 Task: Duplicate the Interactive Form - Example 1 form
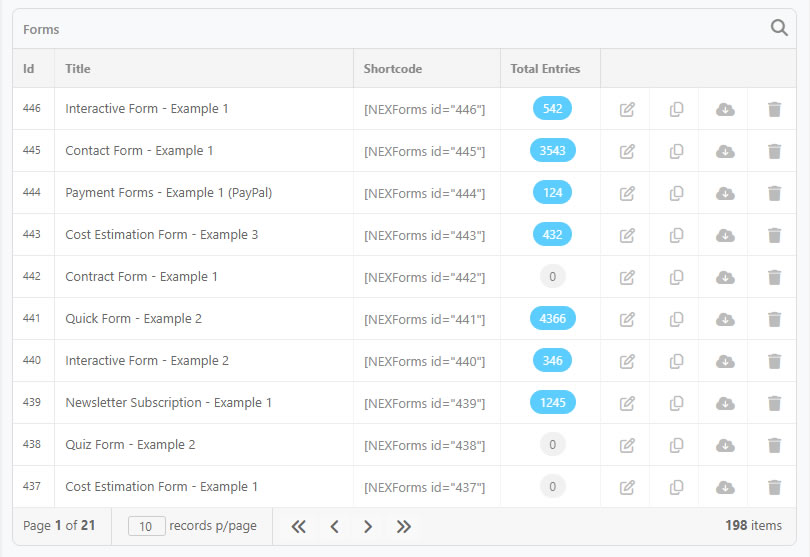pyautogui.click(x=676, y=110)
